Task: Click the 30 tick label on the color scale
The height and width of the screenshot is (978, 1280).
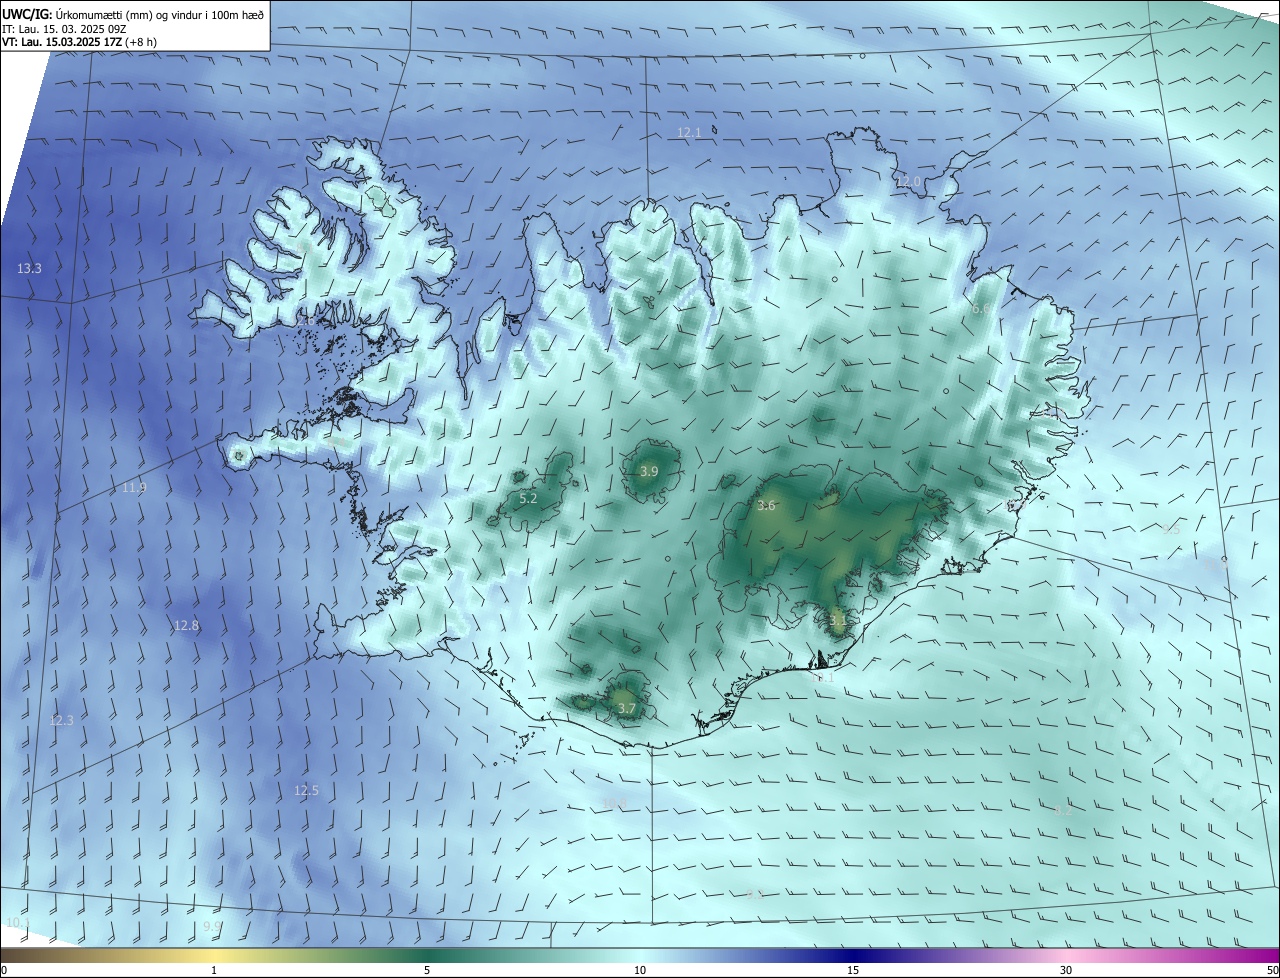Action: (x=1066, y=970)
